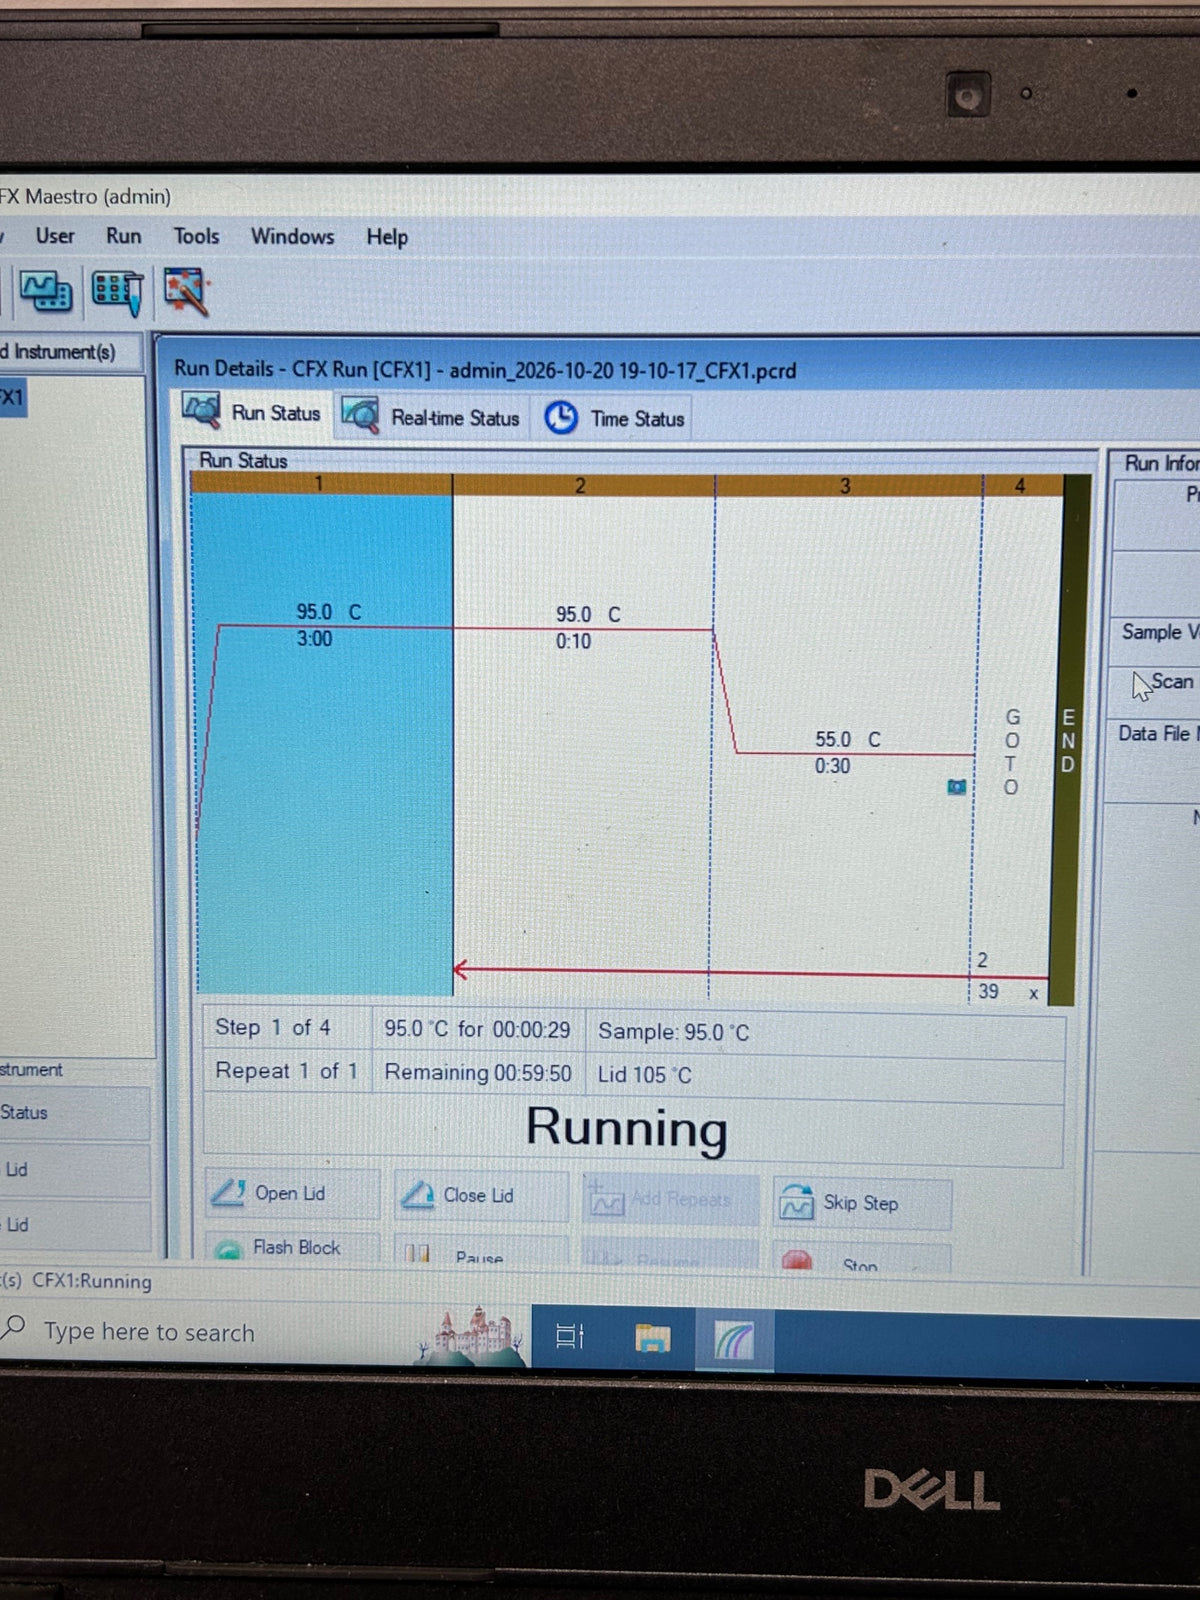Click the Time Status clock icon

tap(561, 417)
